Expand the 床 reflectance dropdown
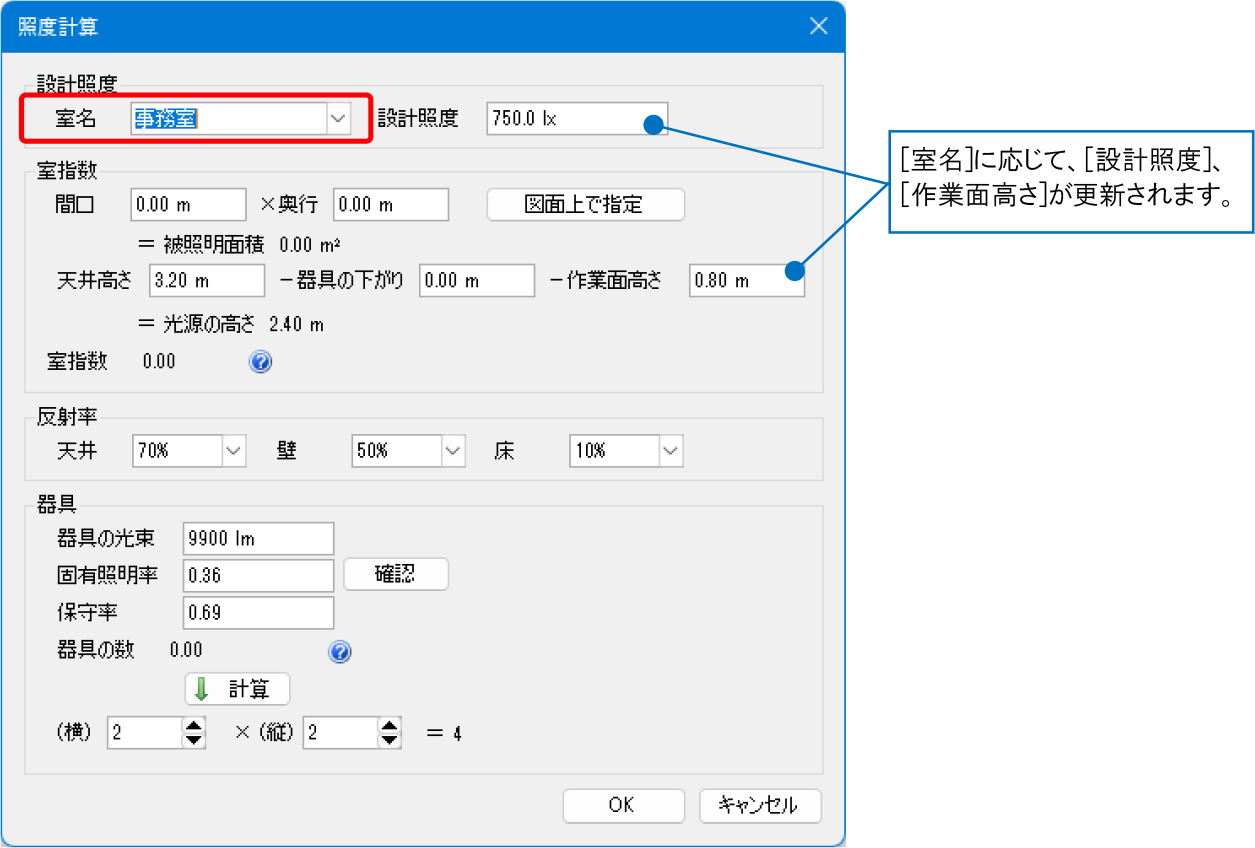The image size is (1255, 848). (x=671, y=451)
